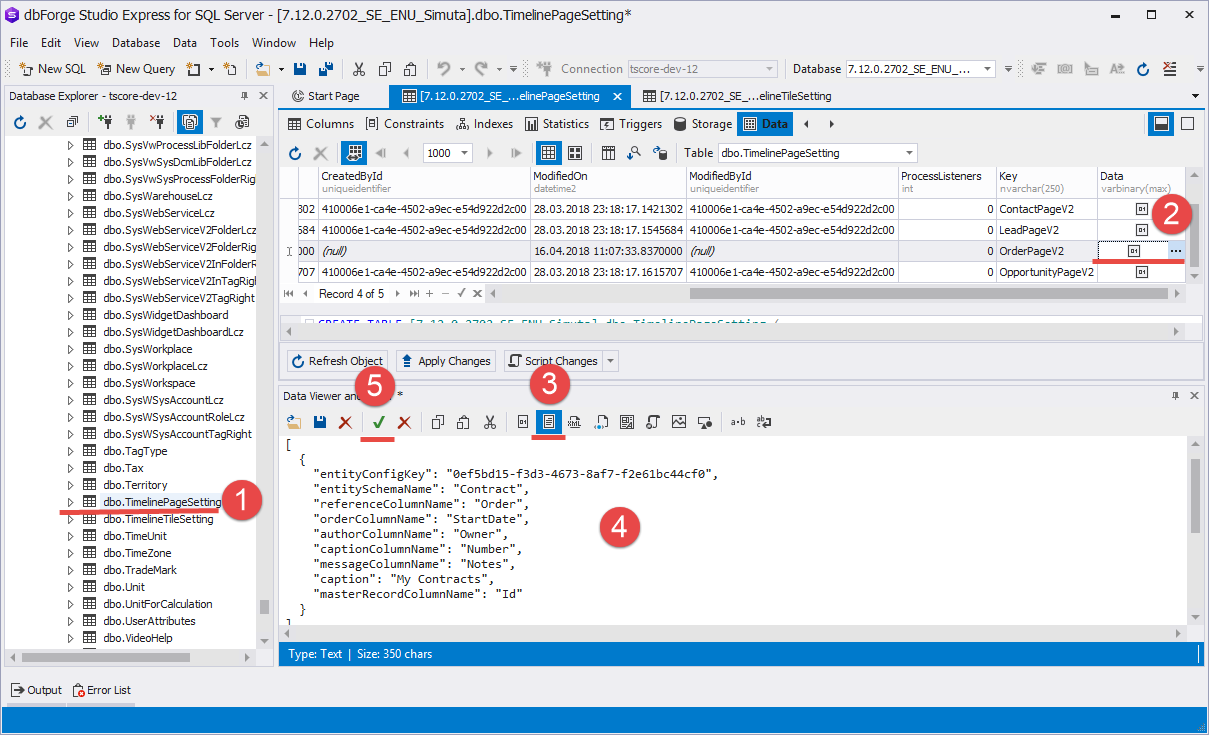Go to last page of grid records
1209x735 pixels.
click(x=516, y=153)
